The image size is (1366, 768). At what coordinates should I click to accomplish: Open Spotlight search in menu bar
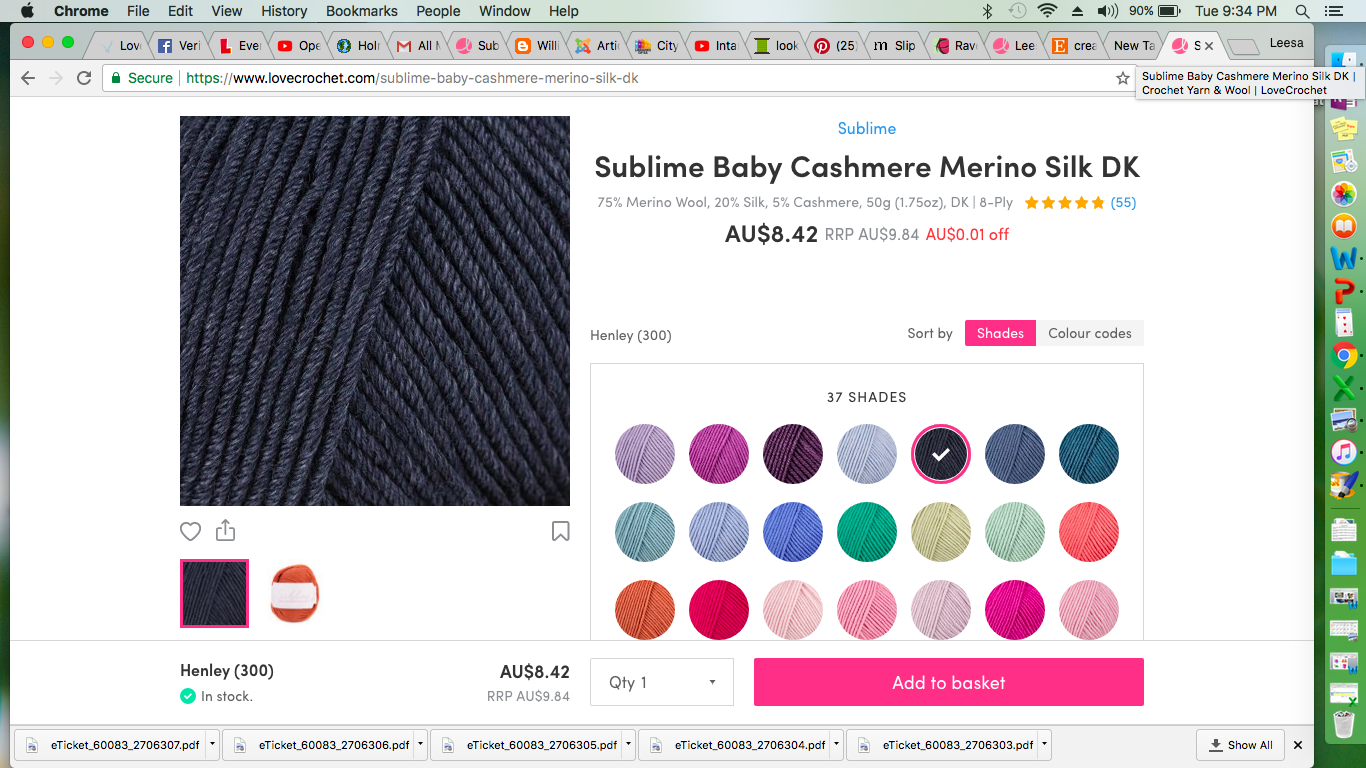1302,11
